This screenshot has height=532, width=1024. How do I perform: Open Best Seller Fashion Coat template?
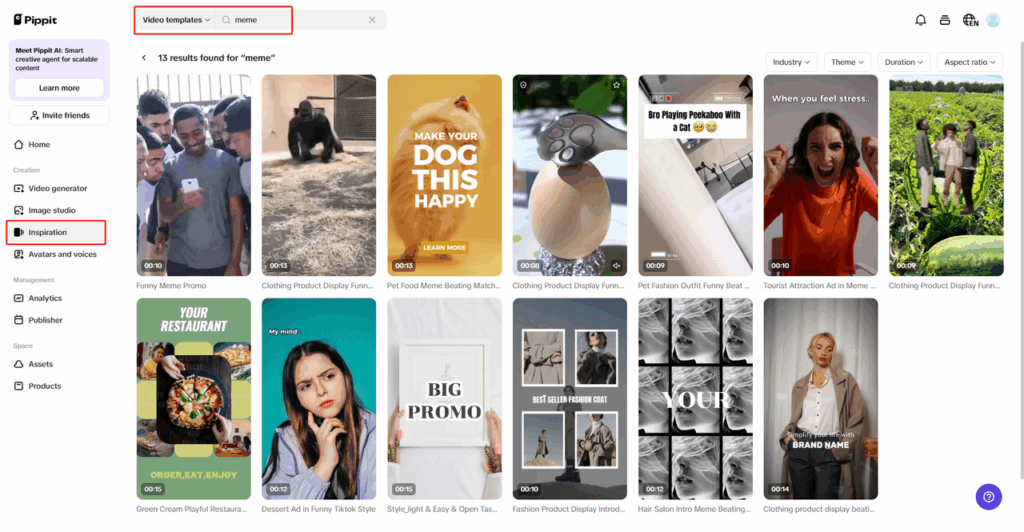coord(569,399)
